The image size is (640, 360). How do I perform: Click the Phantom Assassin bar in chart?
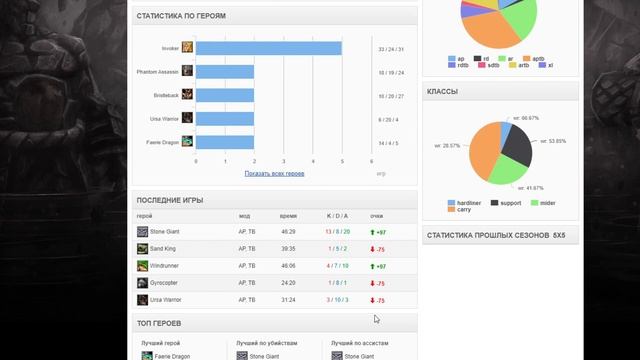(x=225, y=72)
